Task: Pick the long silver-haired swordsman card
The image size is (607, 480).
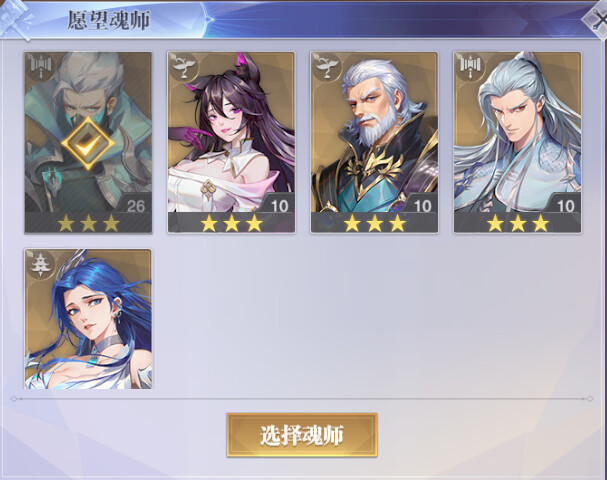Action: point(518,142)
